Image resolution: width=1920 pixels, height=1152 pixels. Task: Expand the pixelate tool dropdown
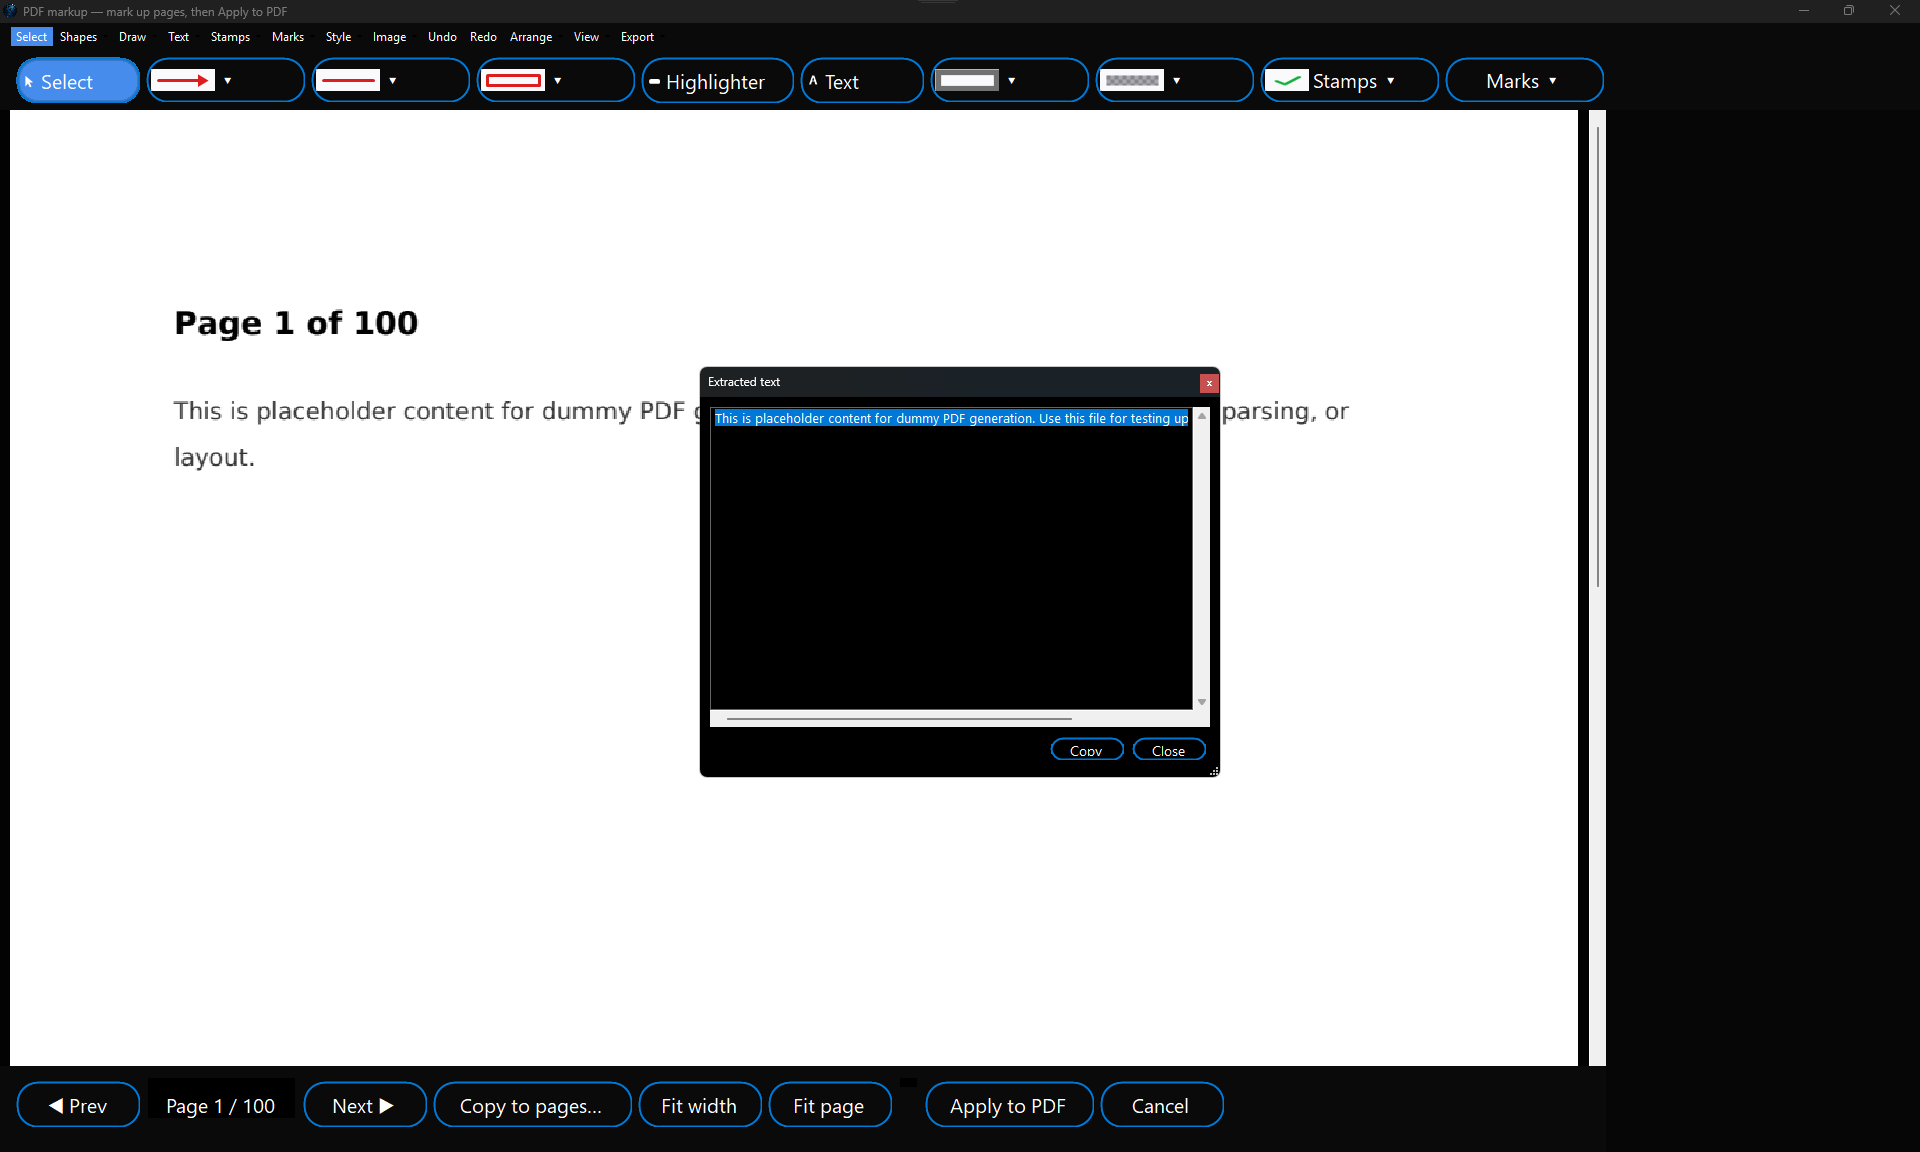coord(1177,81)
